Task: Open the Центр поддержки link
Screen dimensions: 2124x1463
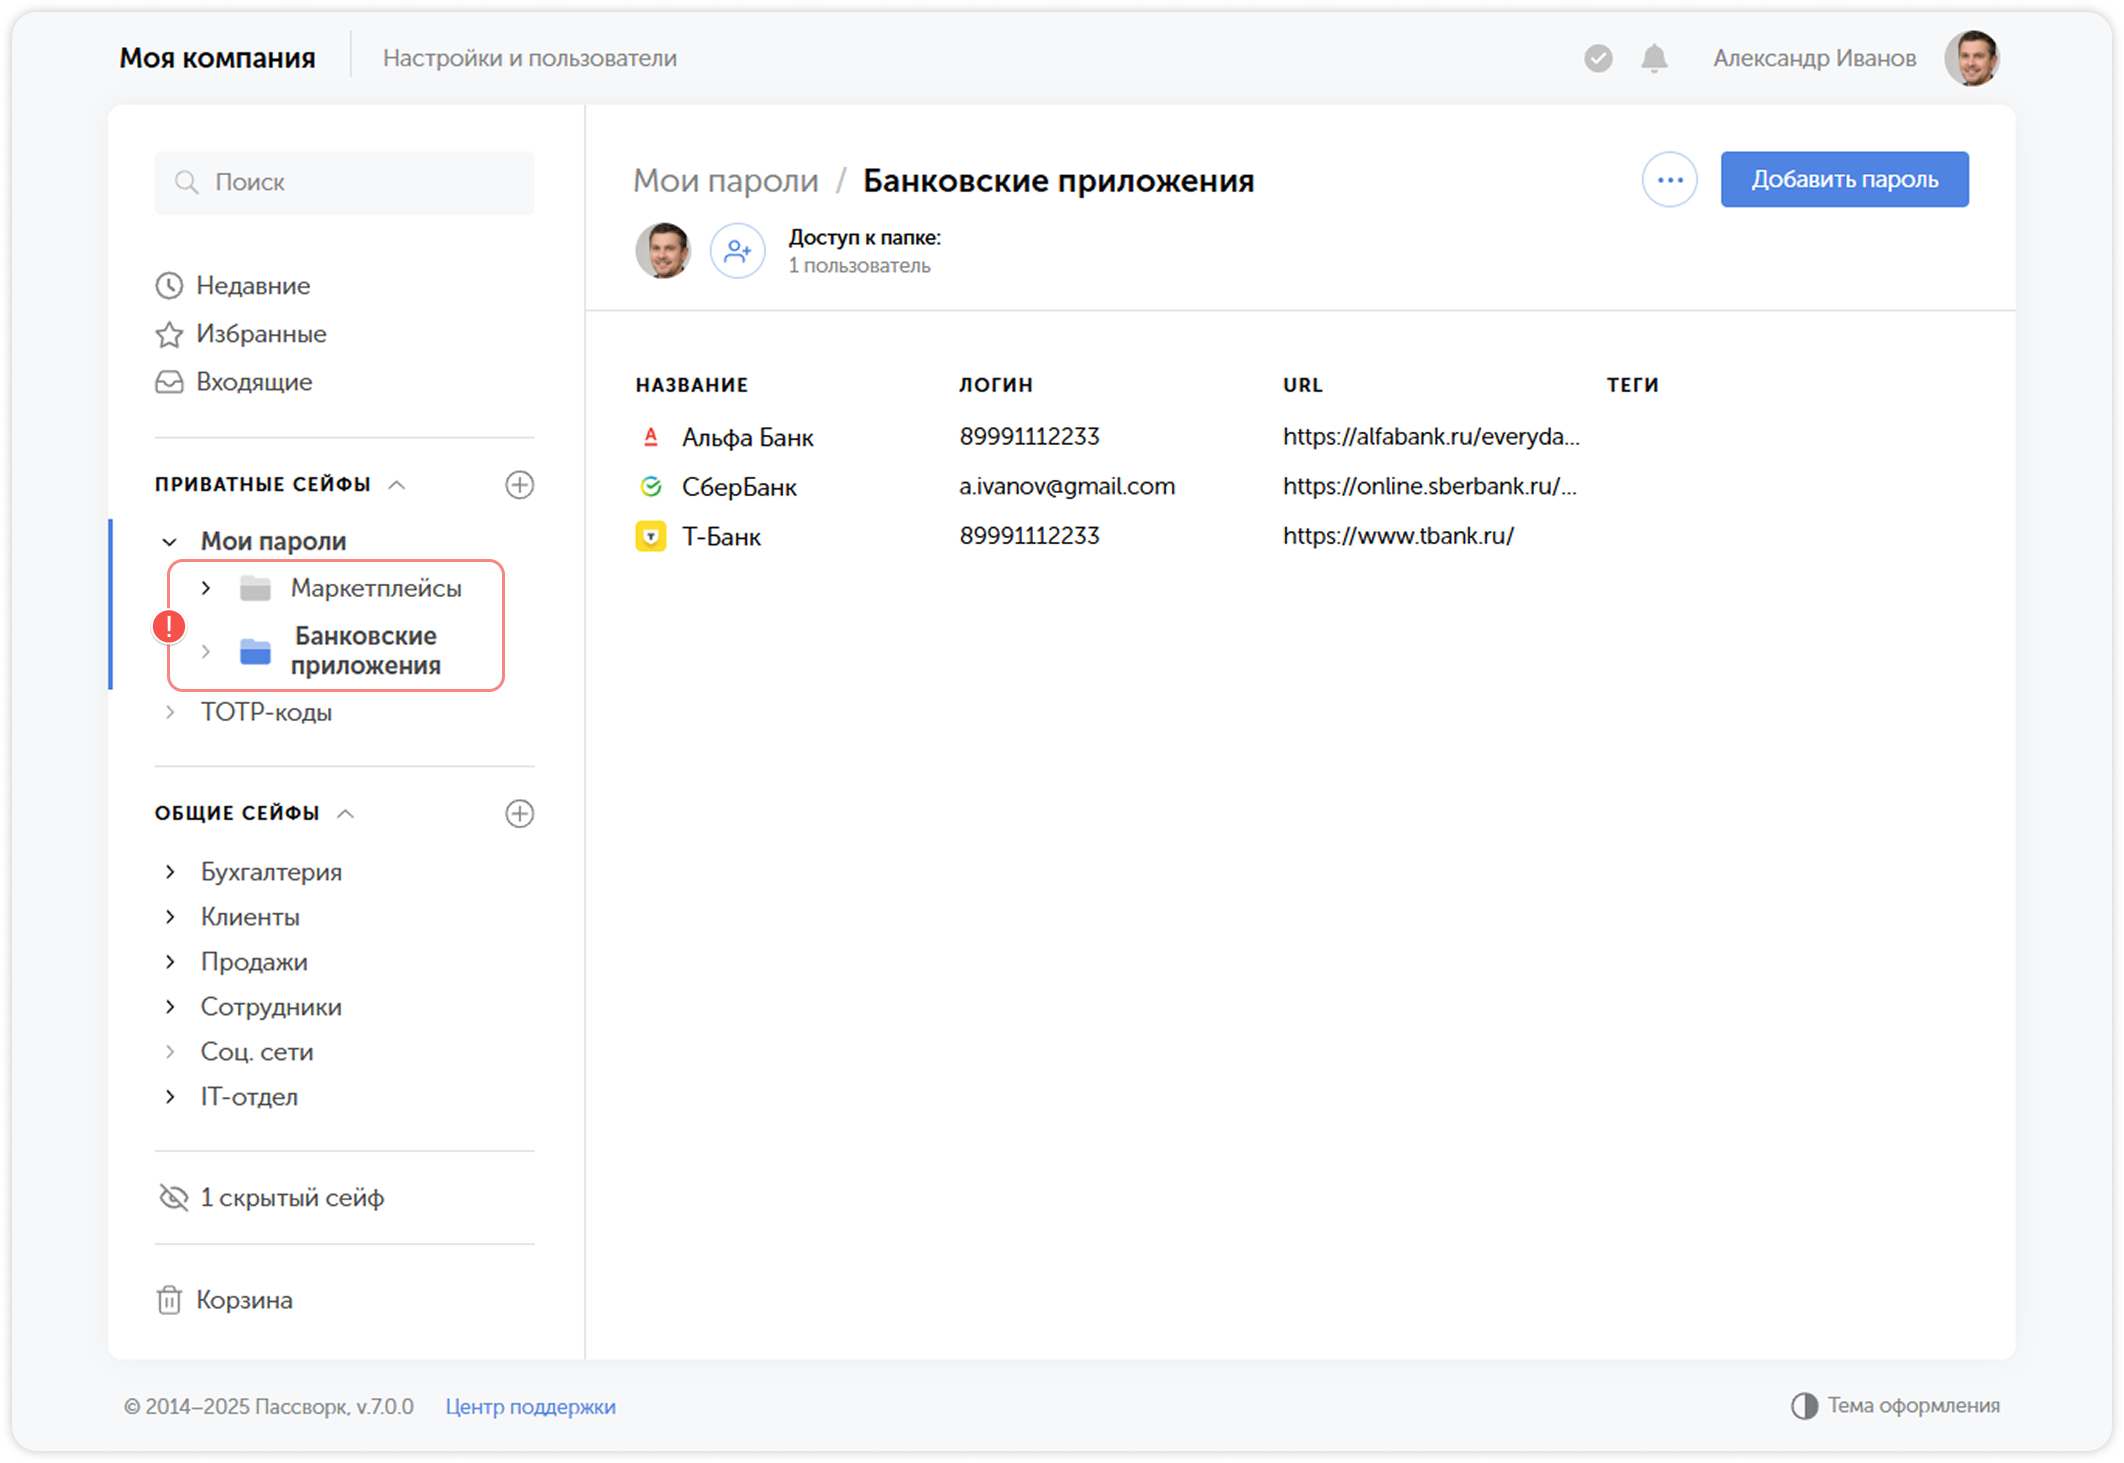Action: [530, 1406]
